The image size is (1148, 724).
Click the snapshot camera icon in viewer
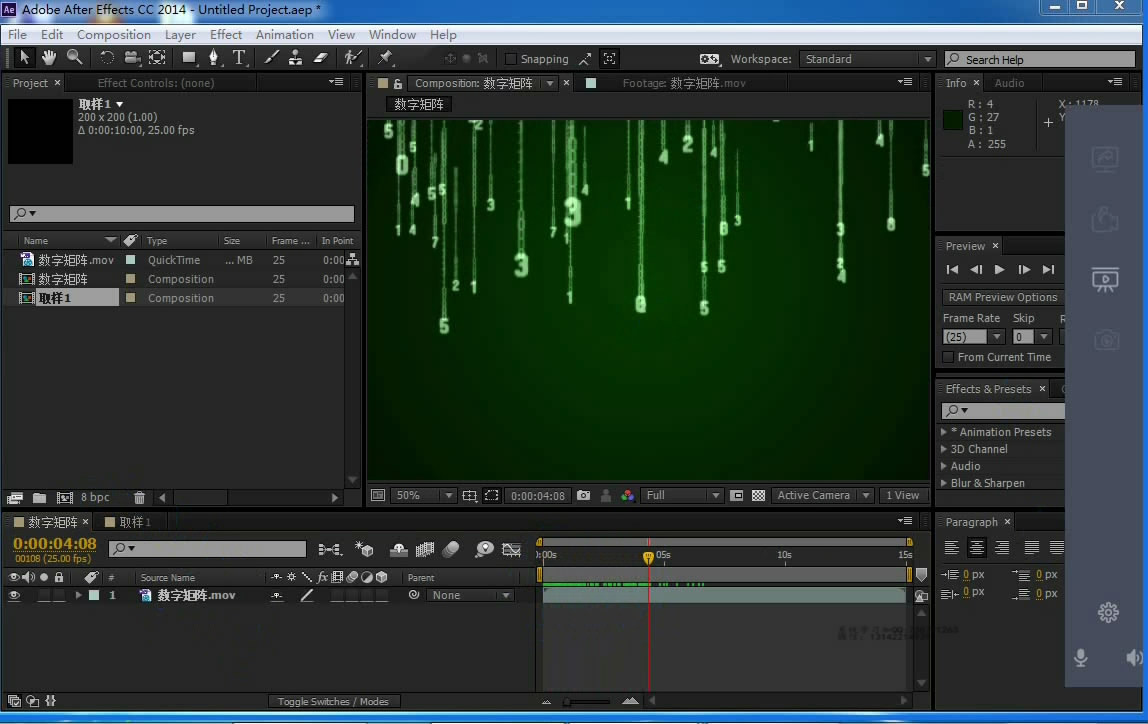pyautogui.click(x=584, y=496)
